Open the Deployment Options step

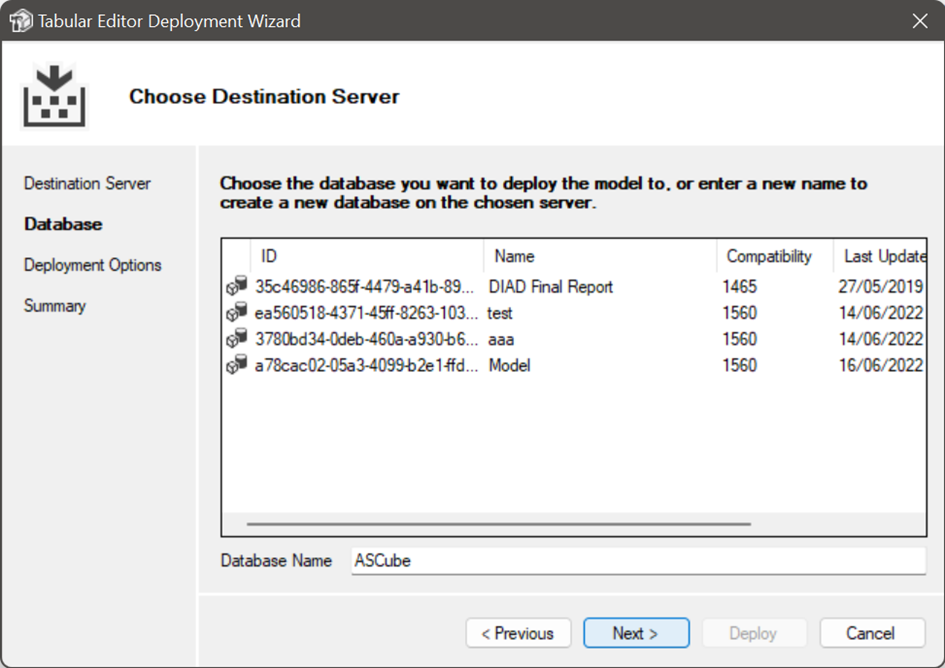click(x=92, y=265)
